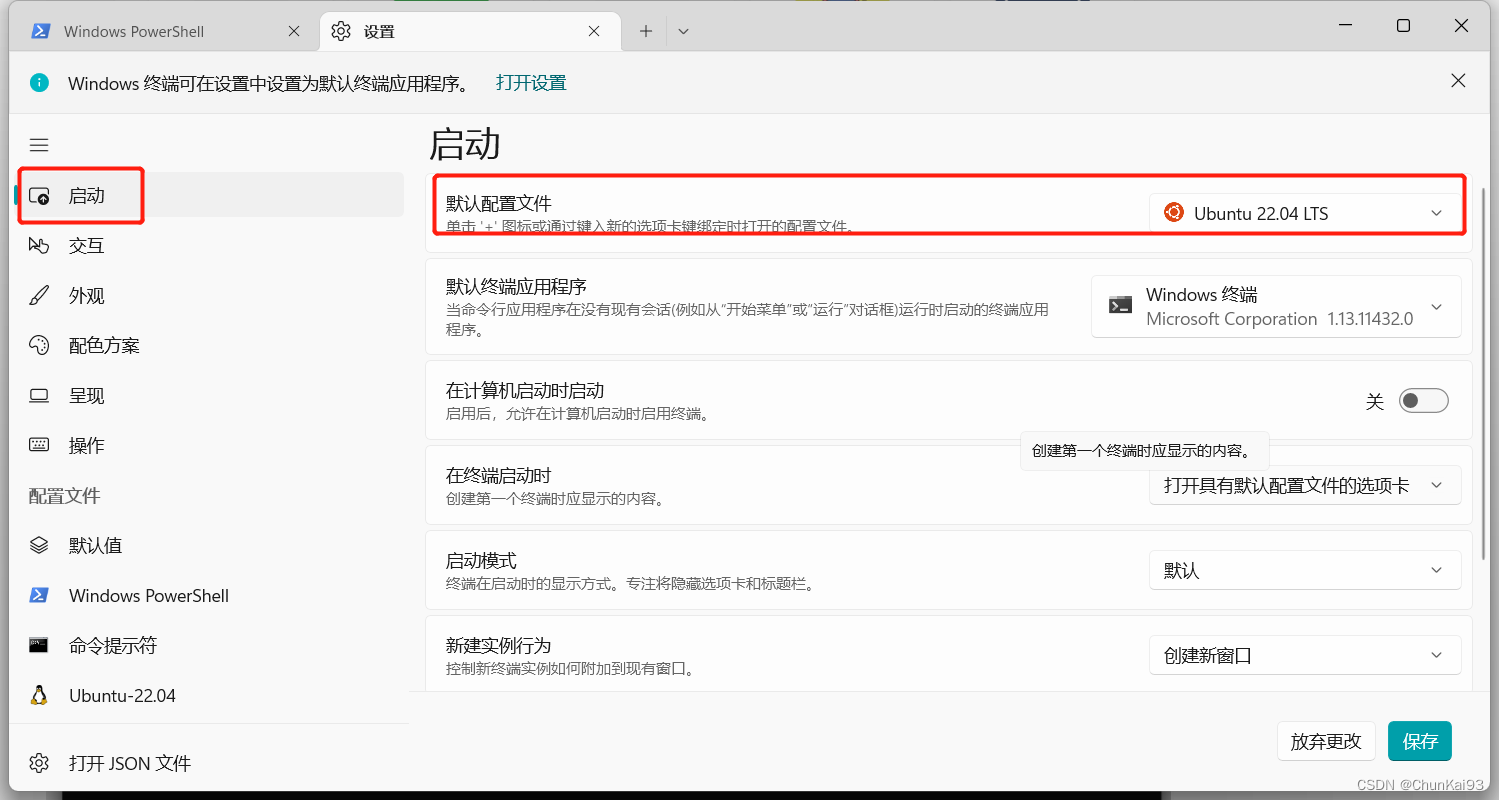This screenshot has height=800, width=1499.
Task: Open the 呈现 settings page
Action: point(210,395)
